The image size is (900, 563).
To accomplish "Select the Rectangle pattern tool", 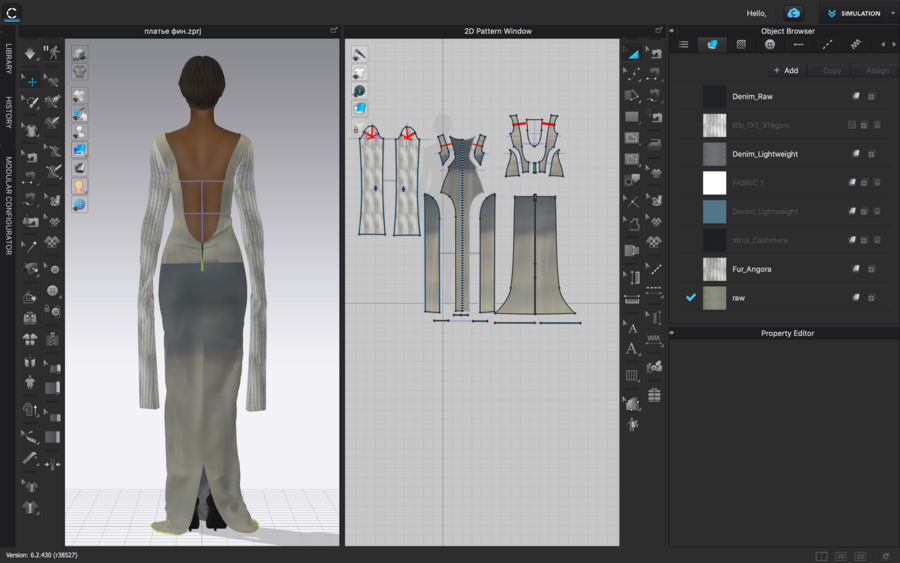I will pos(632,117).
